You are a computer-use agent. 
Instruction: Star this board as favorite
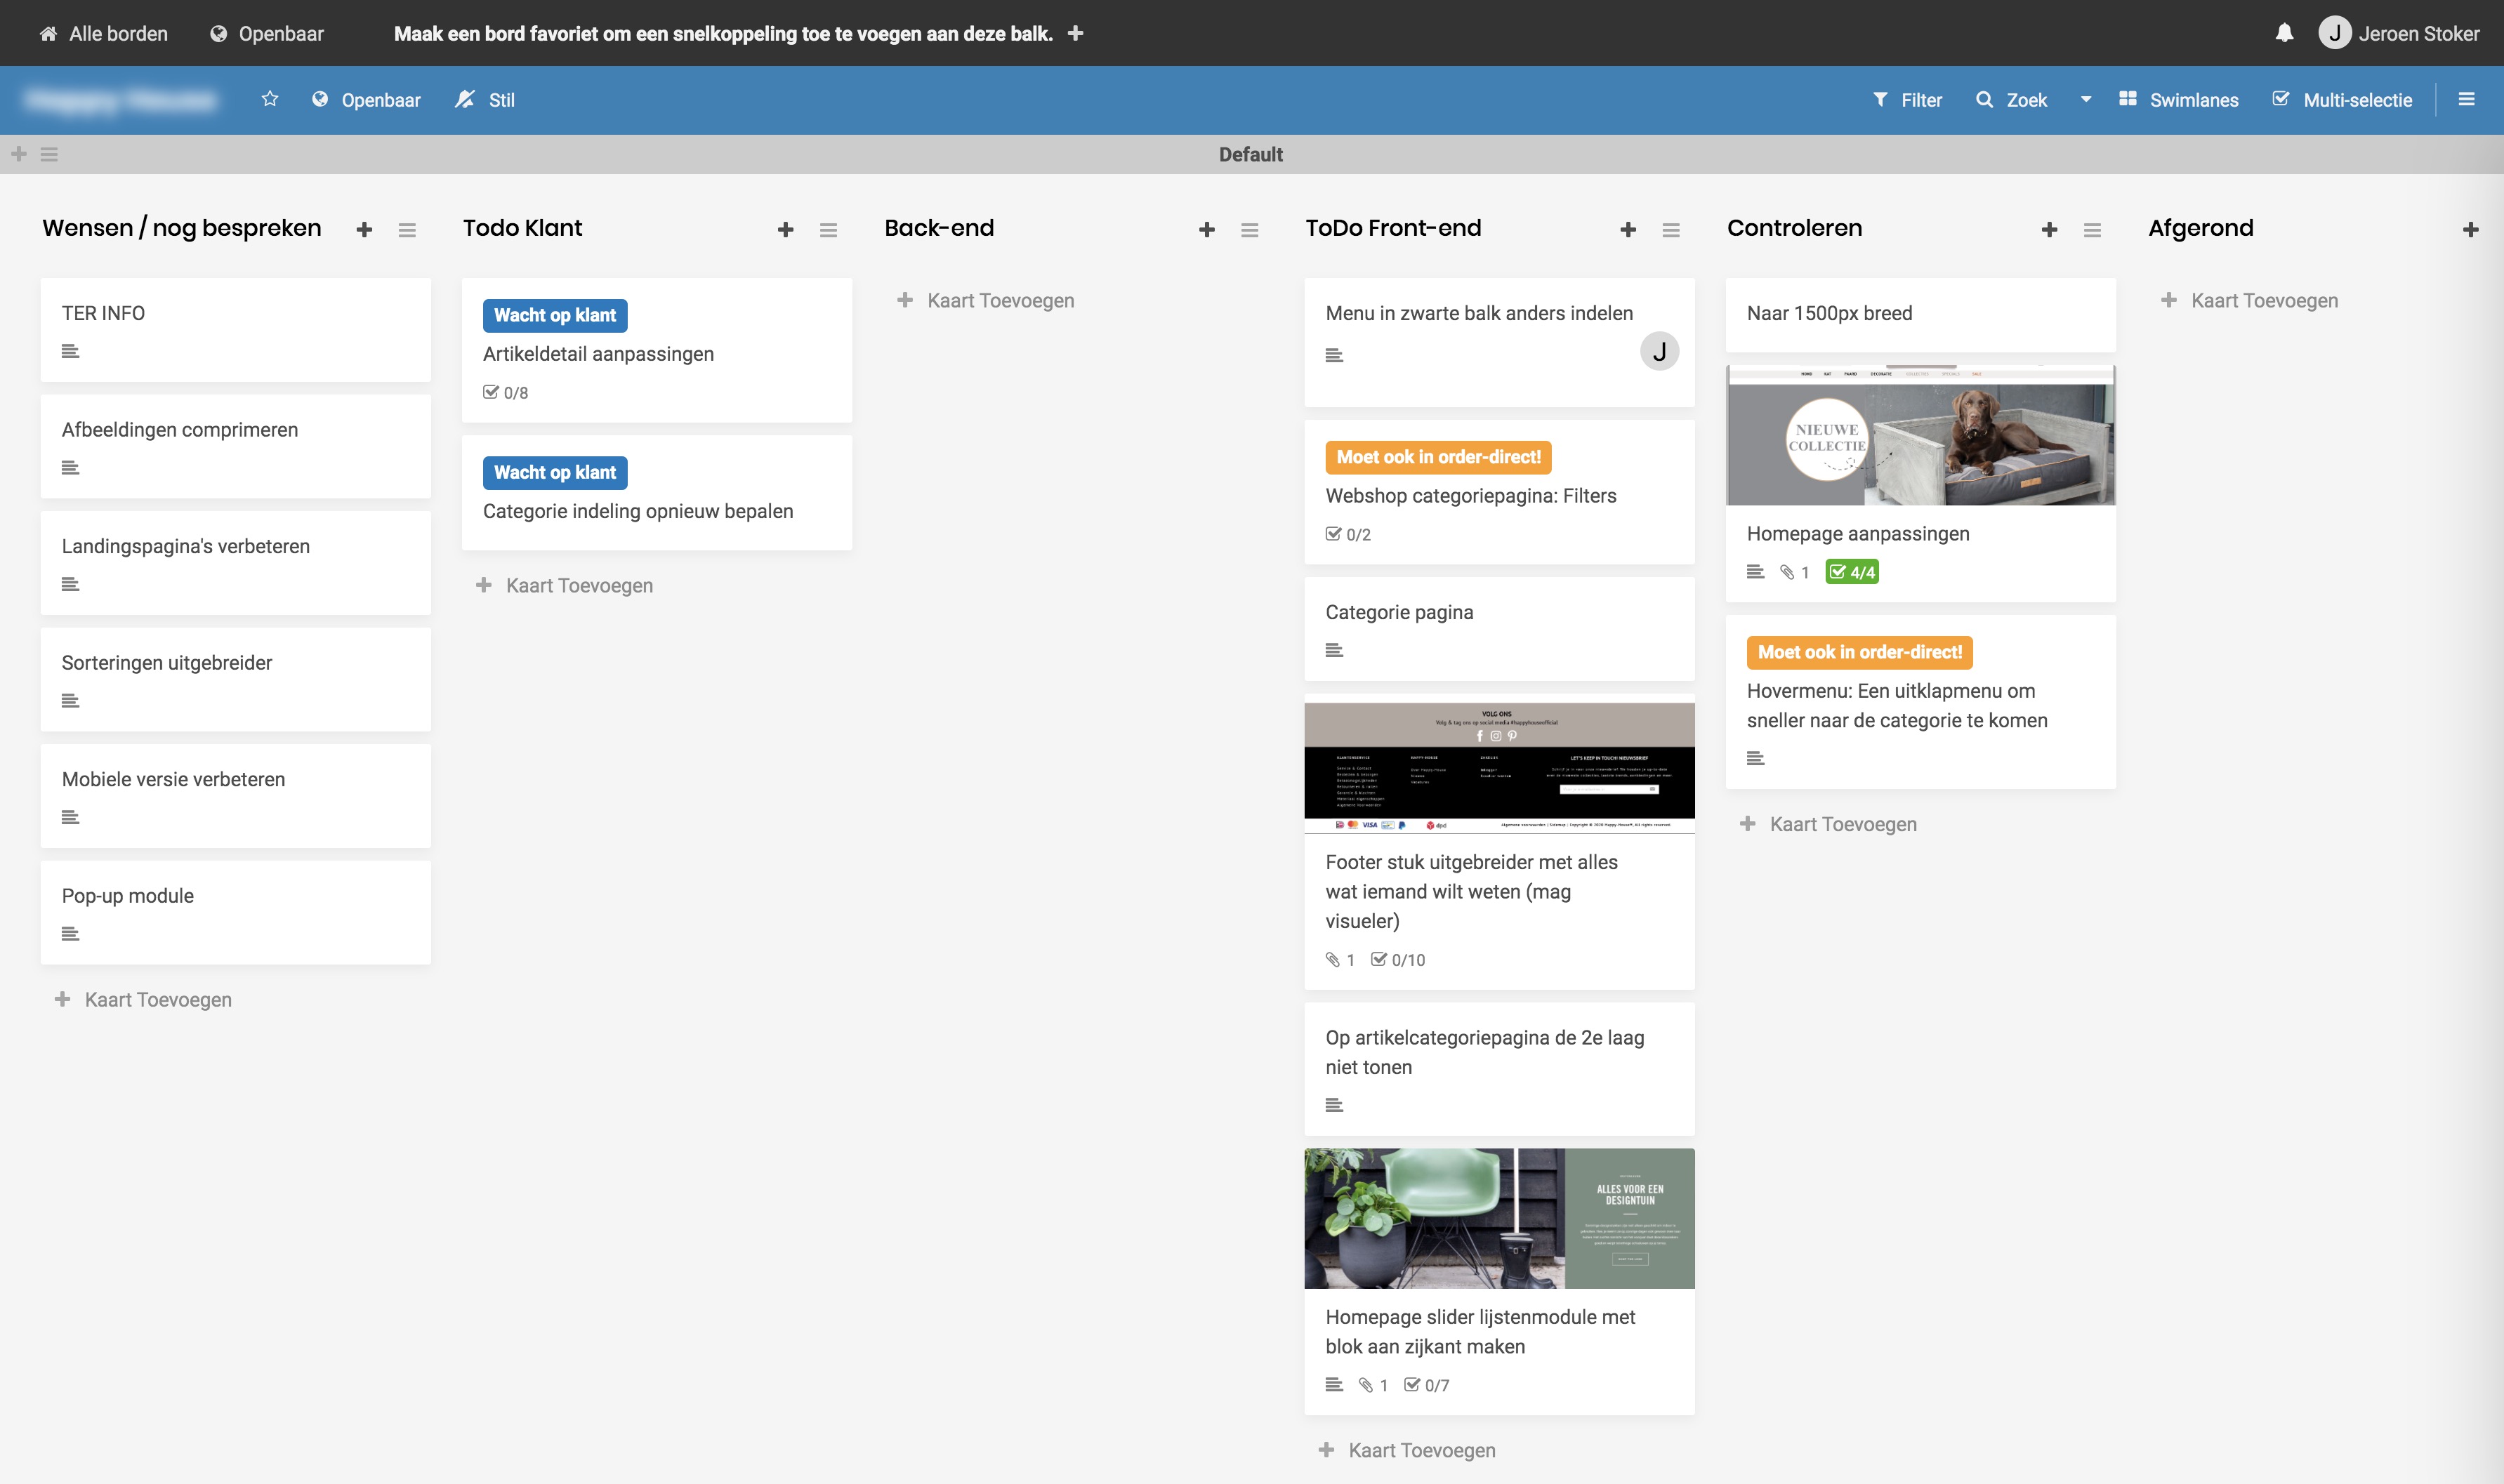pyautogui.click(x=270, y=99)
